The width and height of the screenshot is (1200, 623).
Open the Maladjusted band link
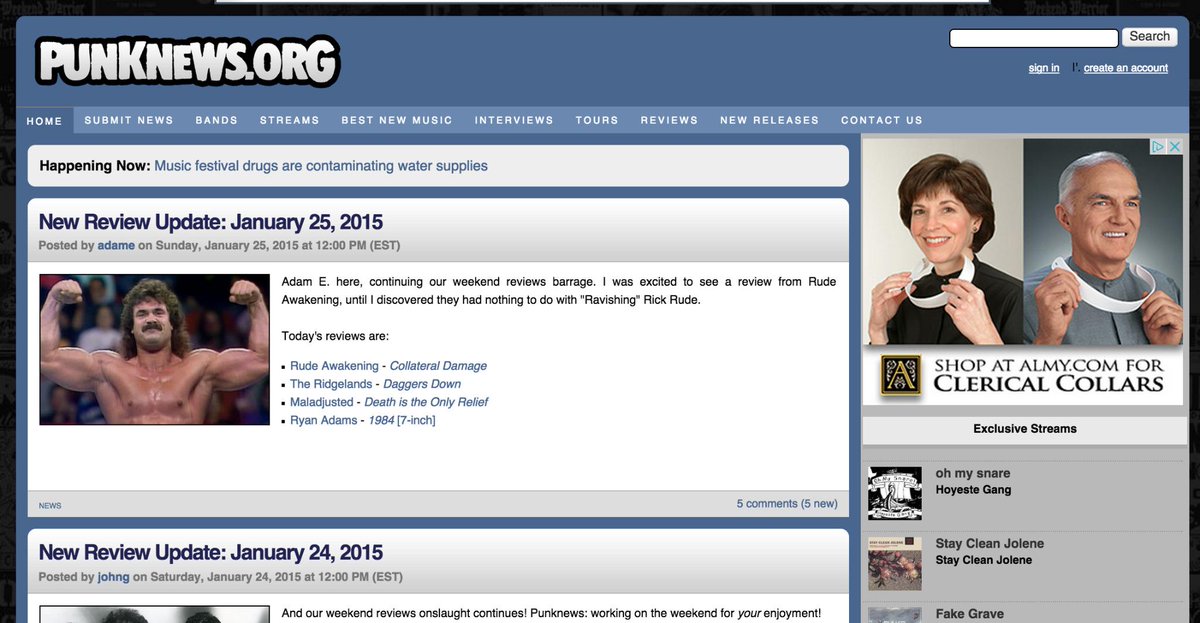322,402
